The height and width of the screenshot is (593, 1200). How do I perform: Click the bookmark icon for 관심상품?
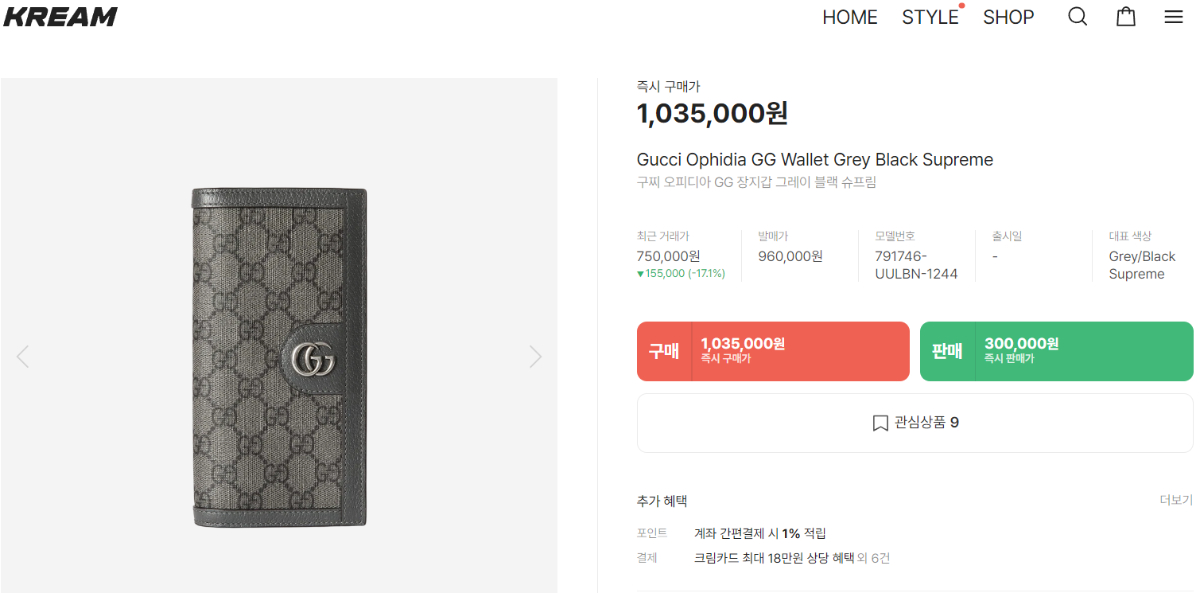pyautogui.click(x=880, y=423)
